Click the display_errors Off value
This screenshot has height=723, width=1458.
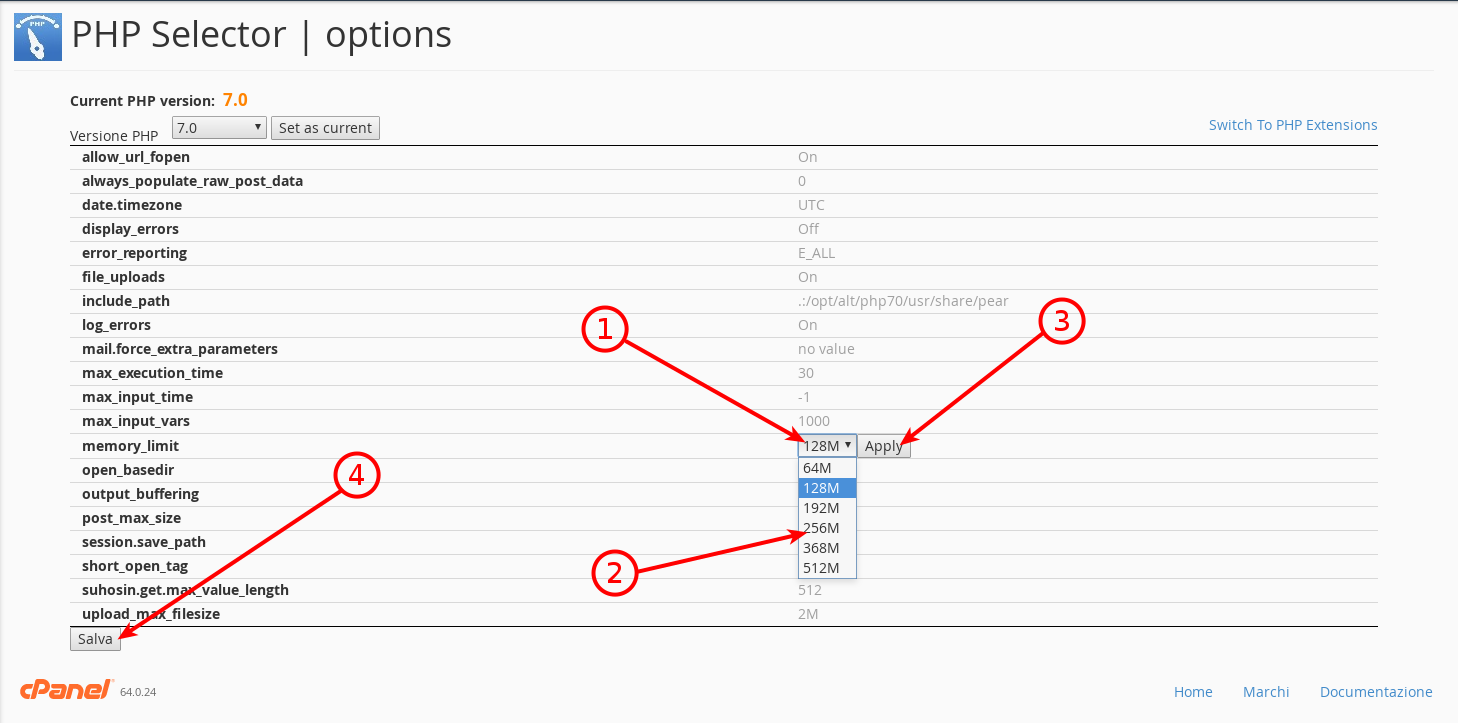point(808,229)
